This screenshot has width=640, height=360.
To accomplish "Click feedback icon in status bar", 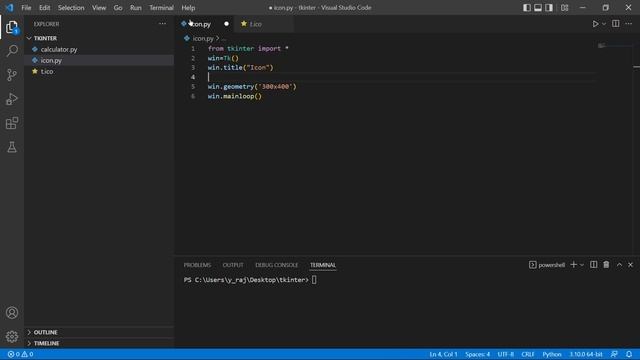I will point(614,354).
